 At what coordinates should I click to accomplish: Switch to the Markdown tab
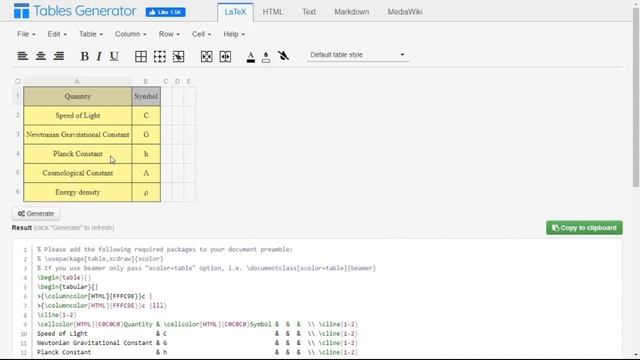[352, 12]
